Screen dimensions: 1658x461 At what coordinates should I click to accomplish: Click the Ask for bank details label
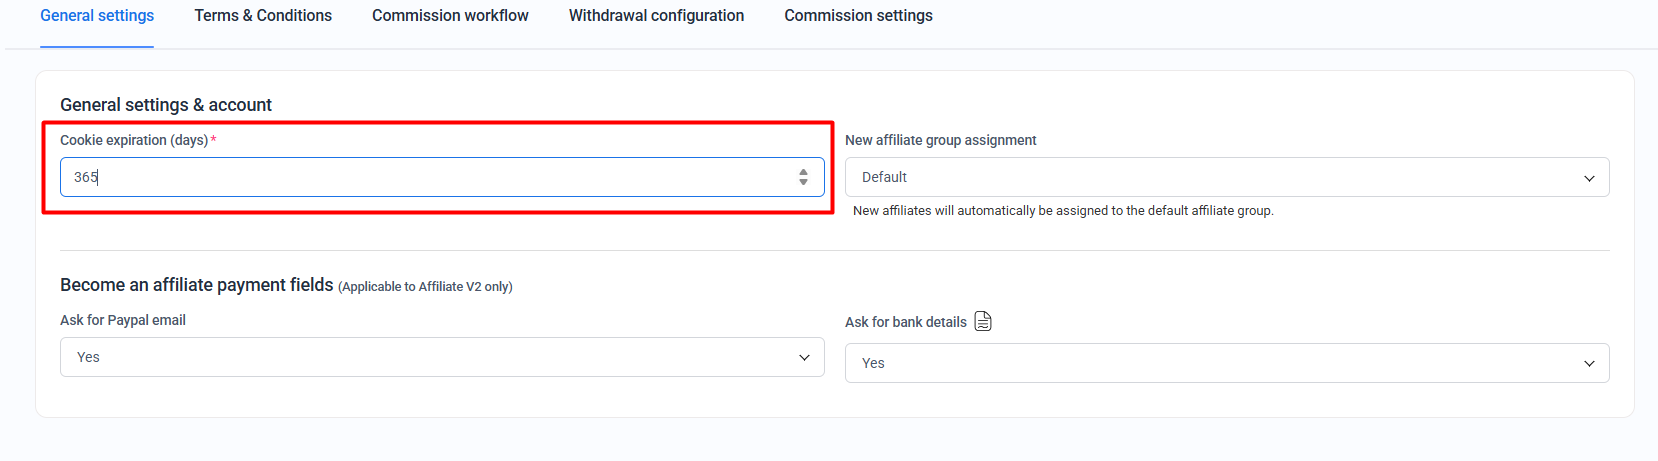pyautogui.click(x=905, y=322)
